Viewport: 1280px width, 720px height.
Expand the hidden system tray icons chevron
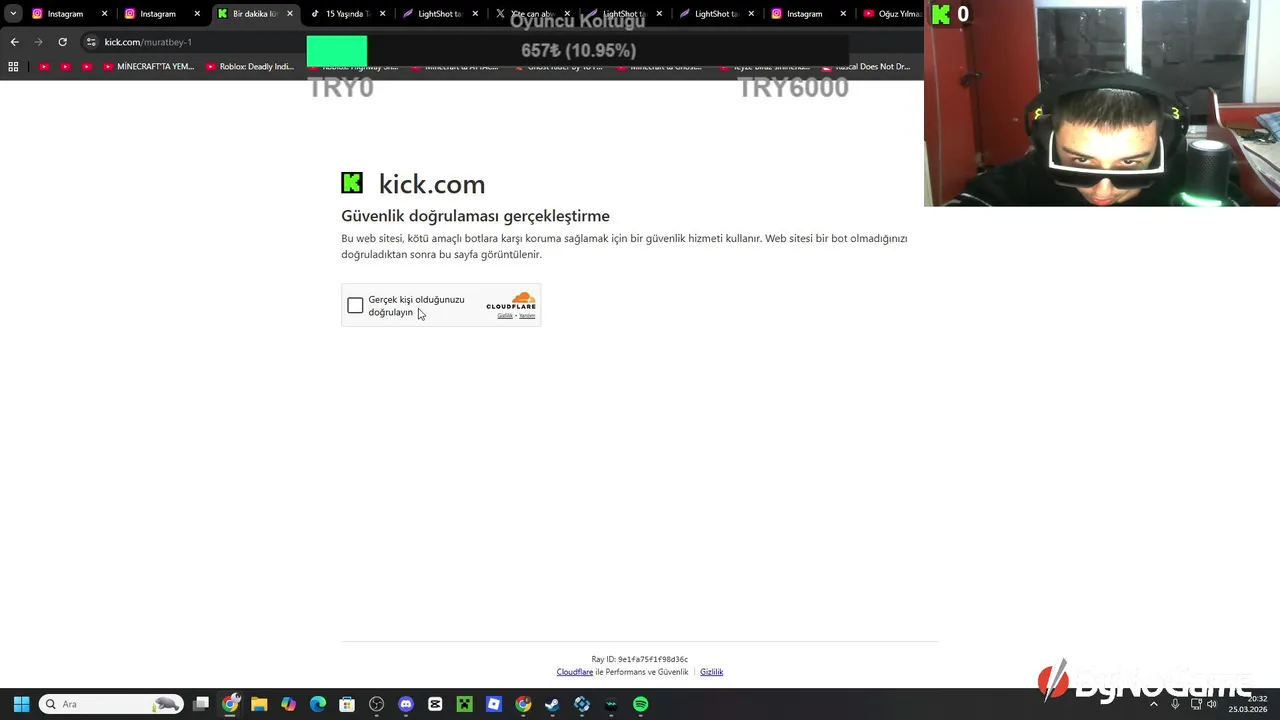[1154, 704]
